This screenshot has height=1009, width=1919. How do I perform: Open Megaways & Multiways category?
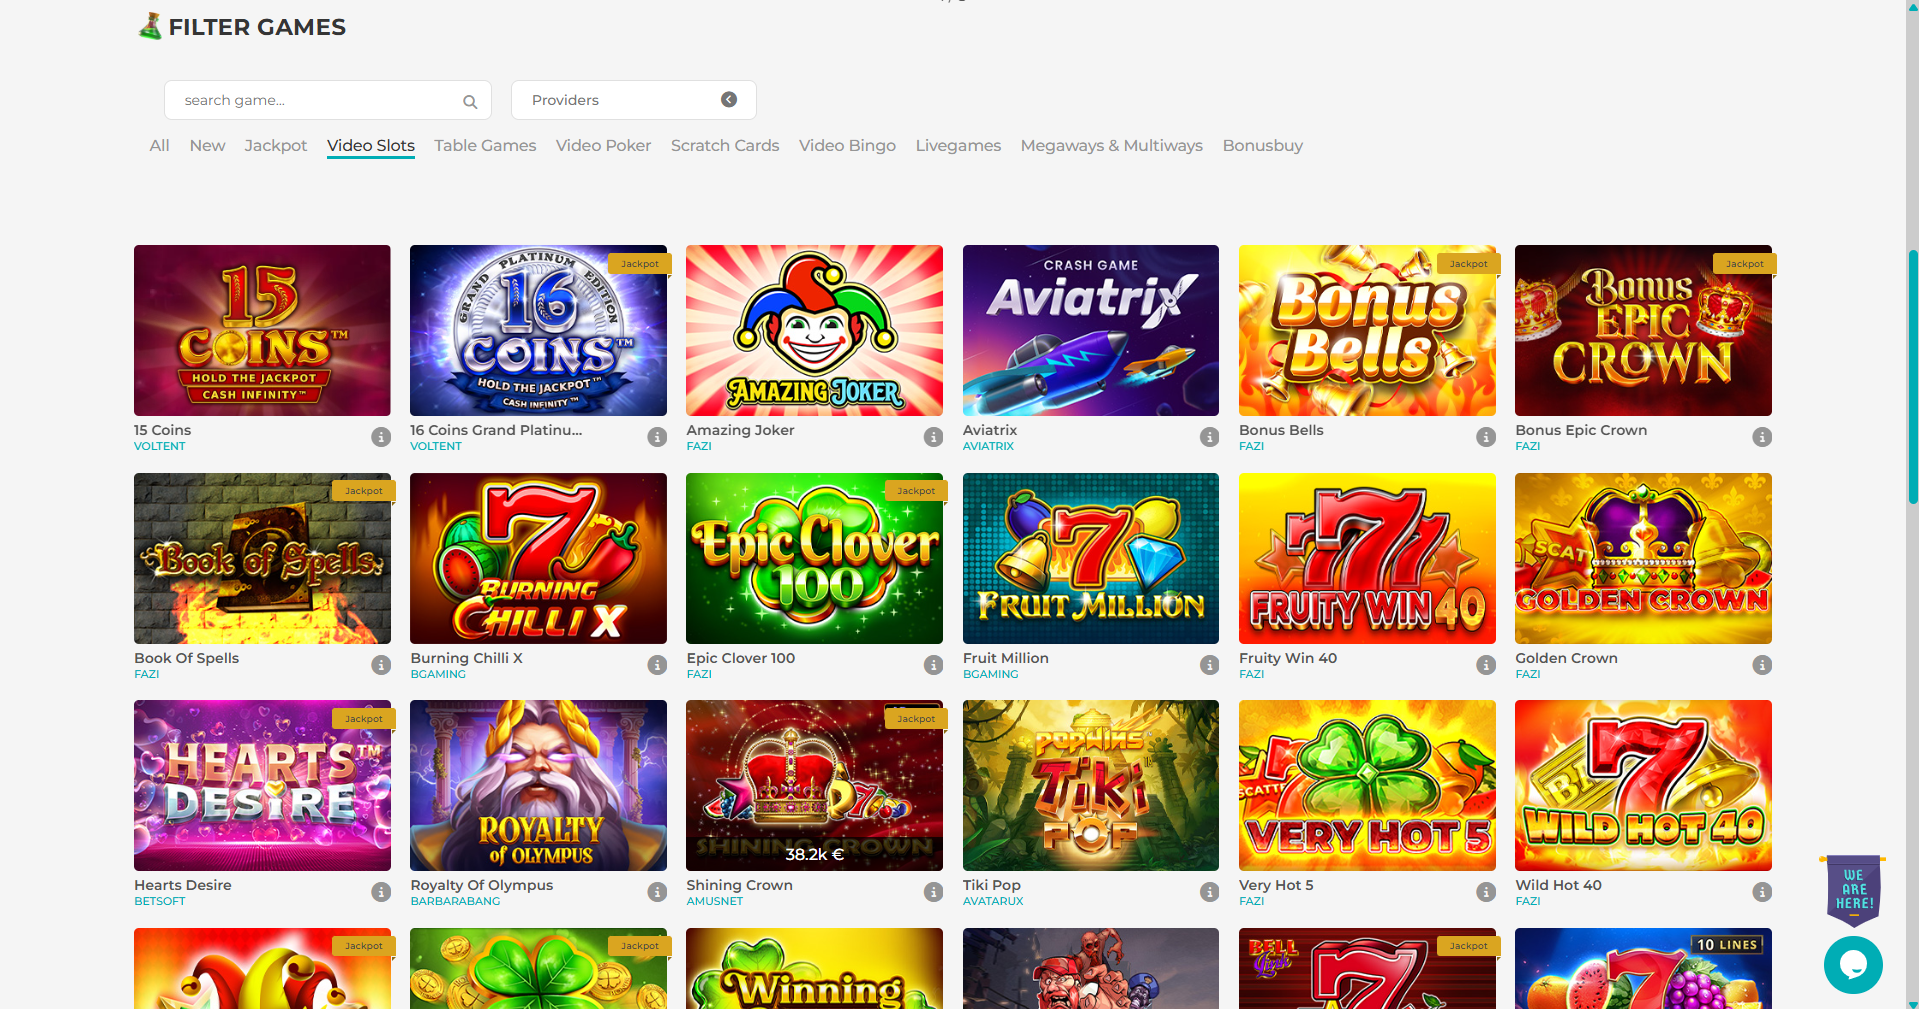(x=1111, y=146)
